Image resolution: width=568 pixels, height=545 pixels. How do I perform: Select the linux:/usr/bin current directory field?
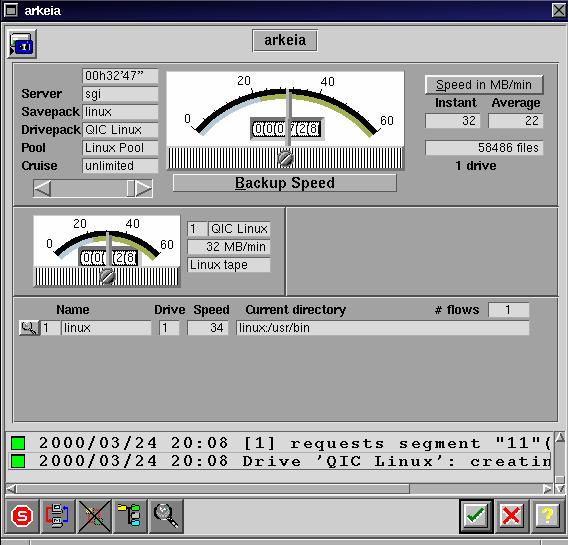tap(383, 328)
